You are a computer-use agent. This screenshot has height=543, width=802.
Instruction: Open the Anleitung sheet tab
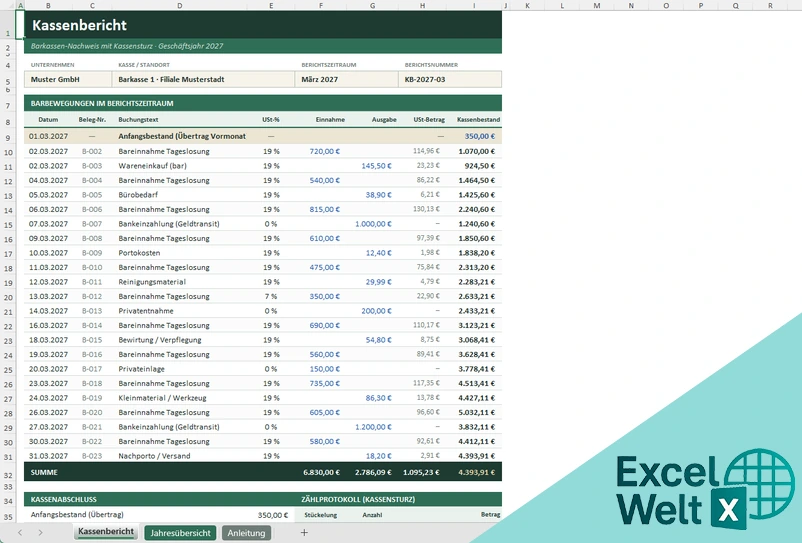tap(246, 533)
